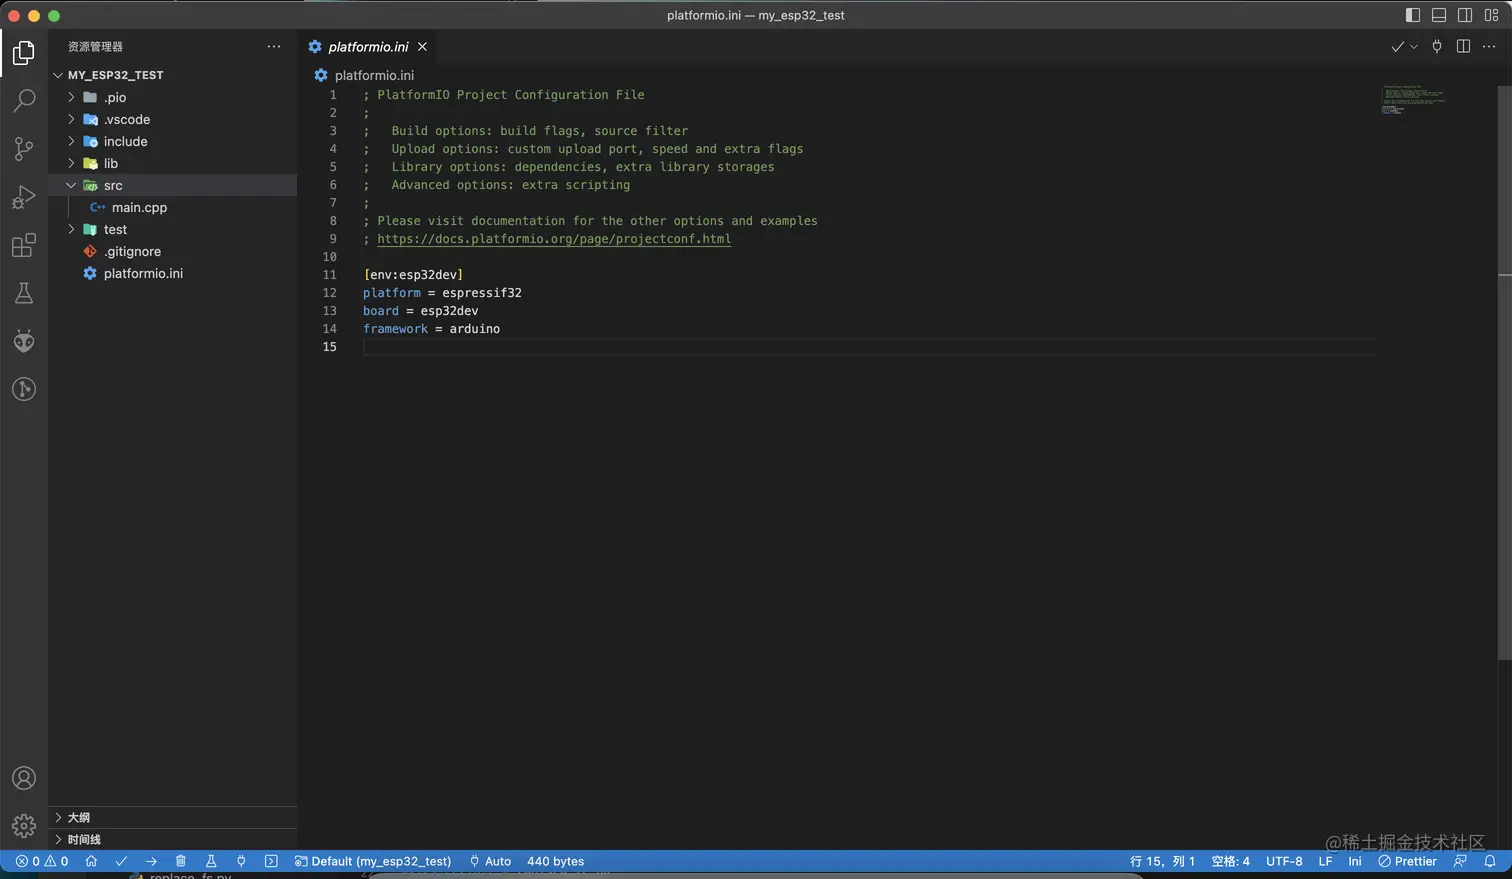Open the Search view in activity bar
This screenshot has width=1512, height=879.
point(24,100)
